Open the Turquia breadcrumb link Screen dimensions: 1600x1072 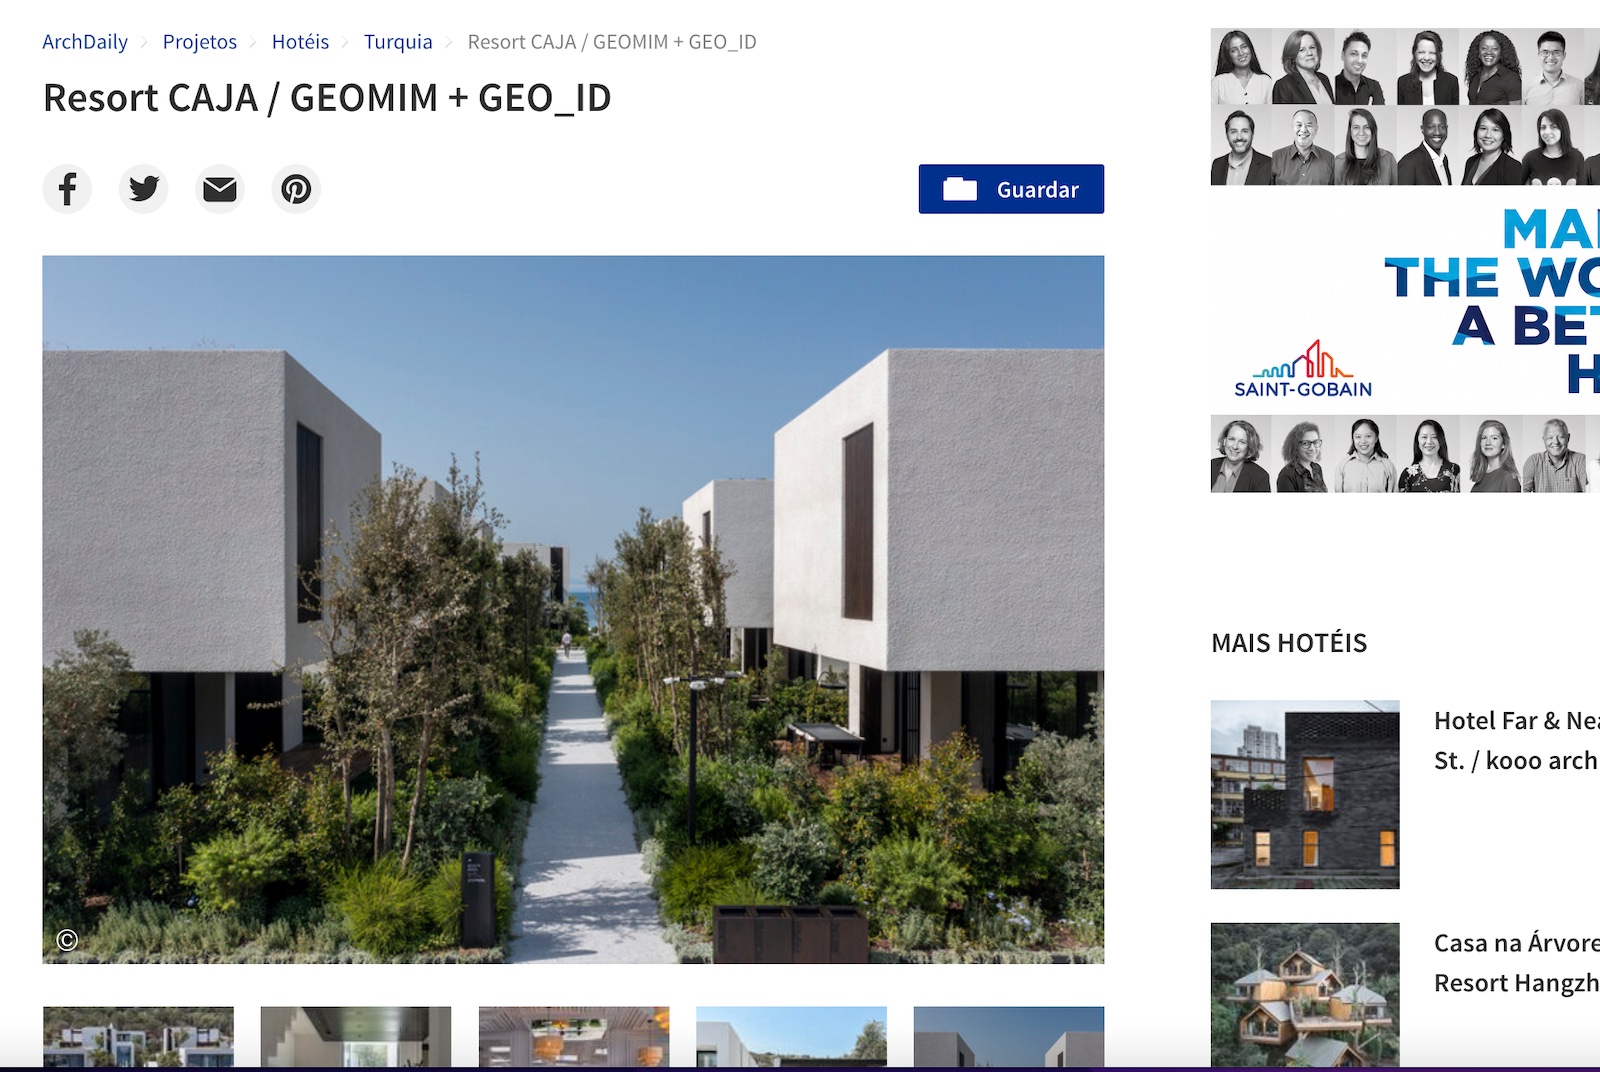coord(398,42)
